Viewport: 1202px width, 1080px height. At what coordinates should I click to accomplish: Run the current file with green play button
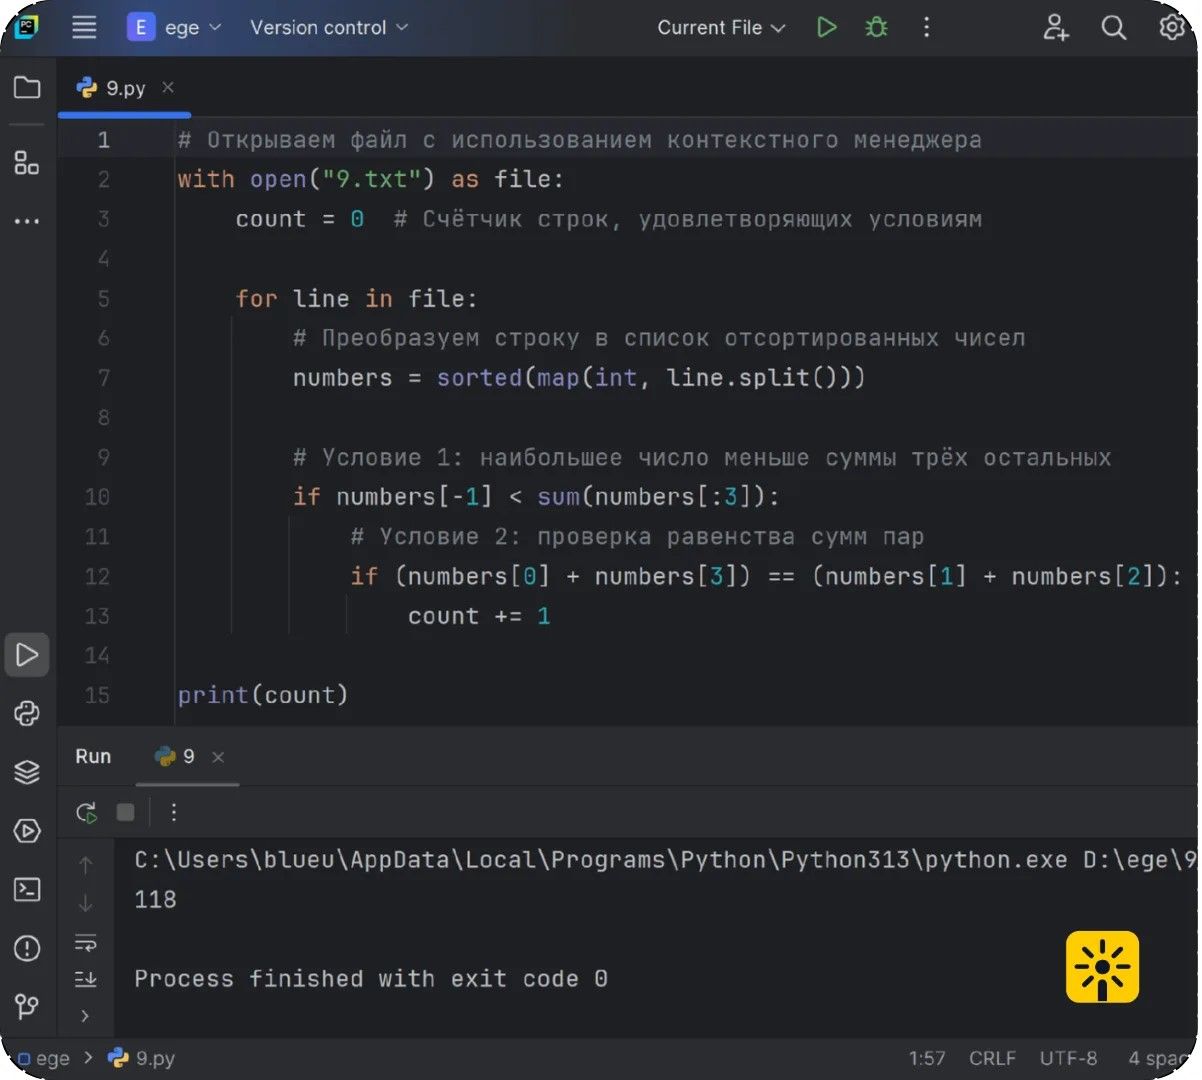826,28
